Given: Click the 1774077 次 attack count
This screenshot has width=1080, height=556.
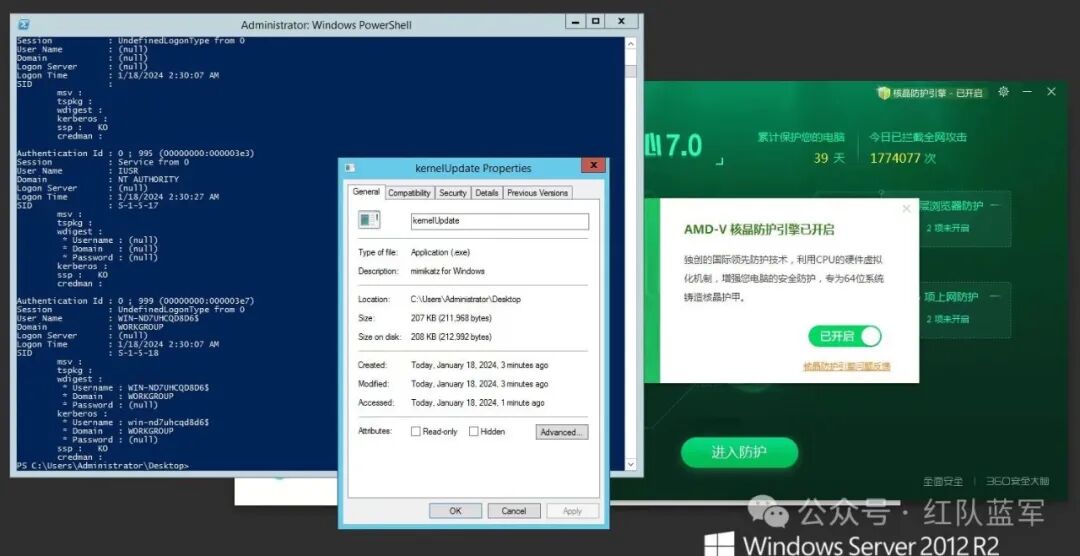Looking at the screenshot, I should (903, 158).
